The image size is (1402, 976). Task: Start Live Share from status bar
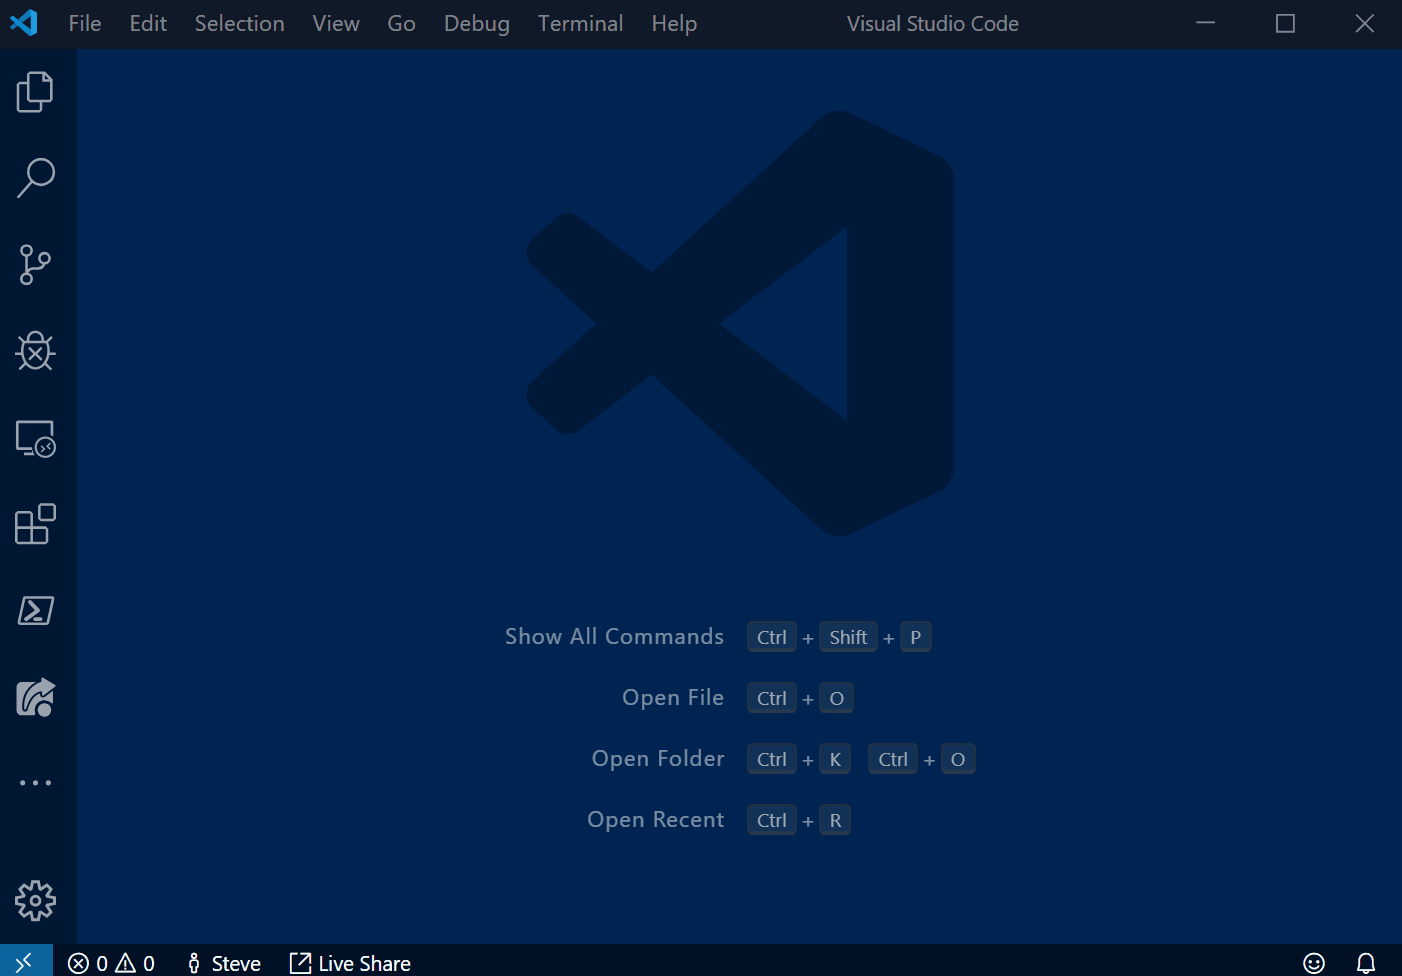pyautogui.click(x=350, y=963)
